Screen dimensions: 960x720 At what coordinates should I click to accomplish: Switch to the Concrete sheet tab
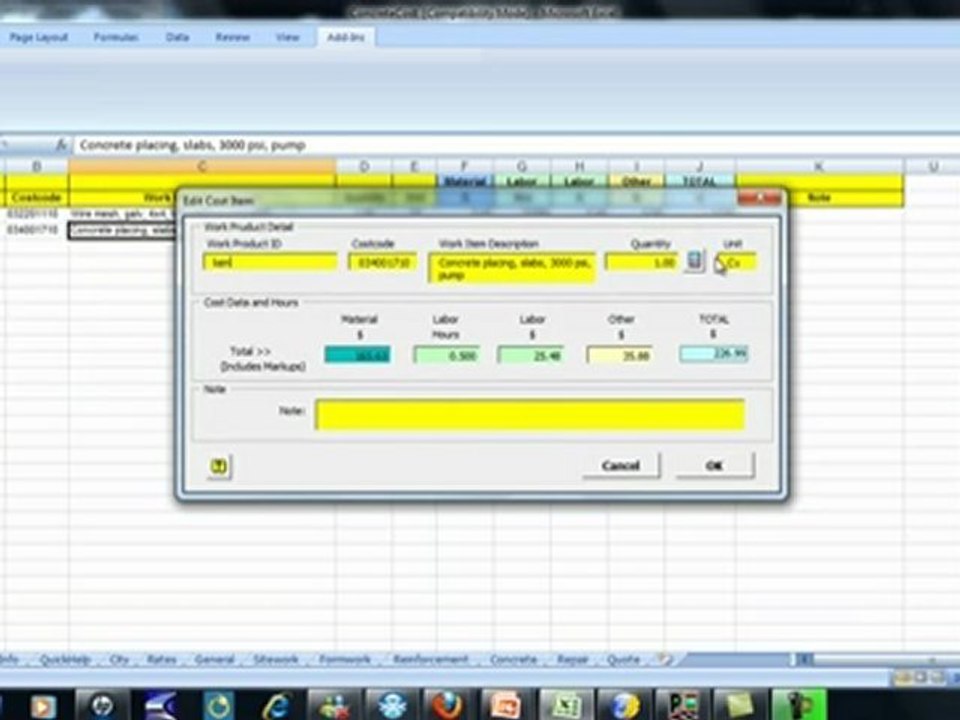click(x=513, y=659)
